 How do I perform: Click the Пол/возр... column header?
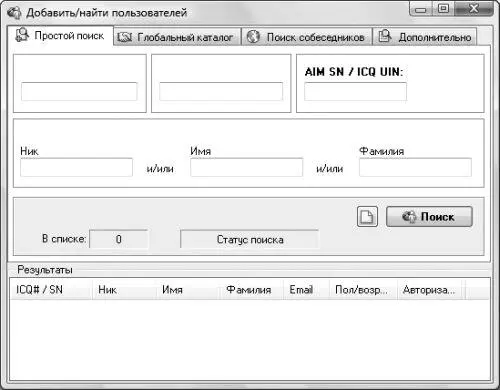363,290
